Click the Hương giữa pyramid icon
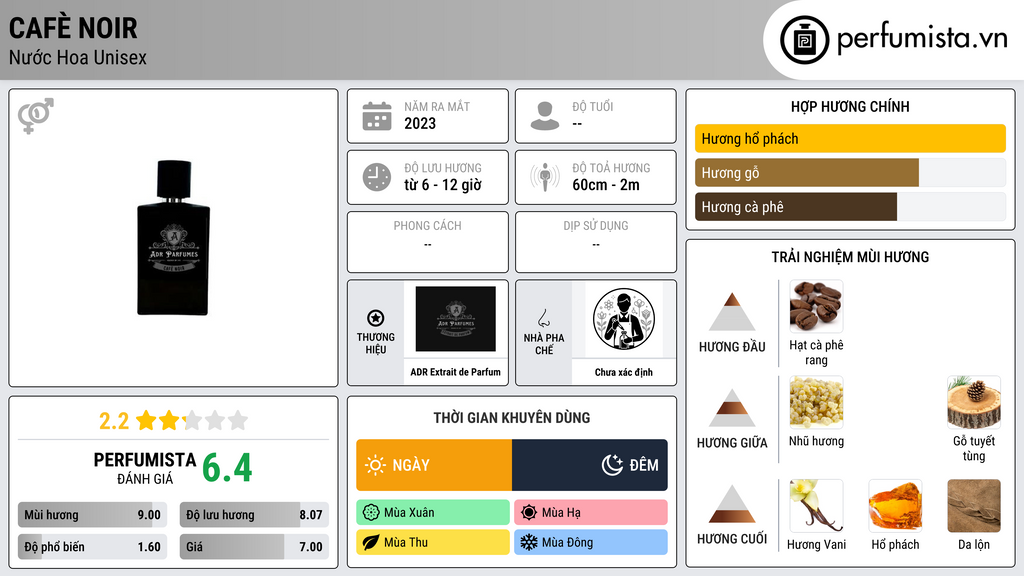The image size is (1024, 576). click(x=732, y=408)
